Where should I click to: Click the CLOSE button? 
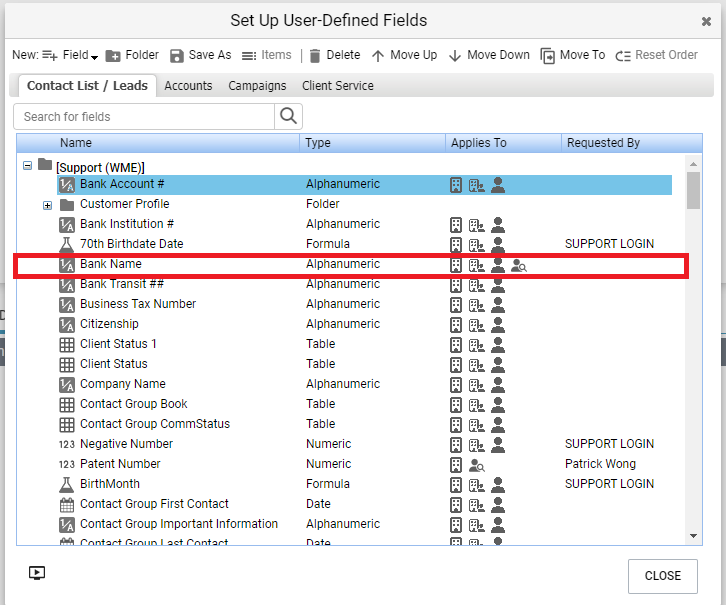[663, 576]
